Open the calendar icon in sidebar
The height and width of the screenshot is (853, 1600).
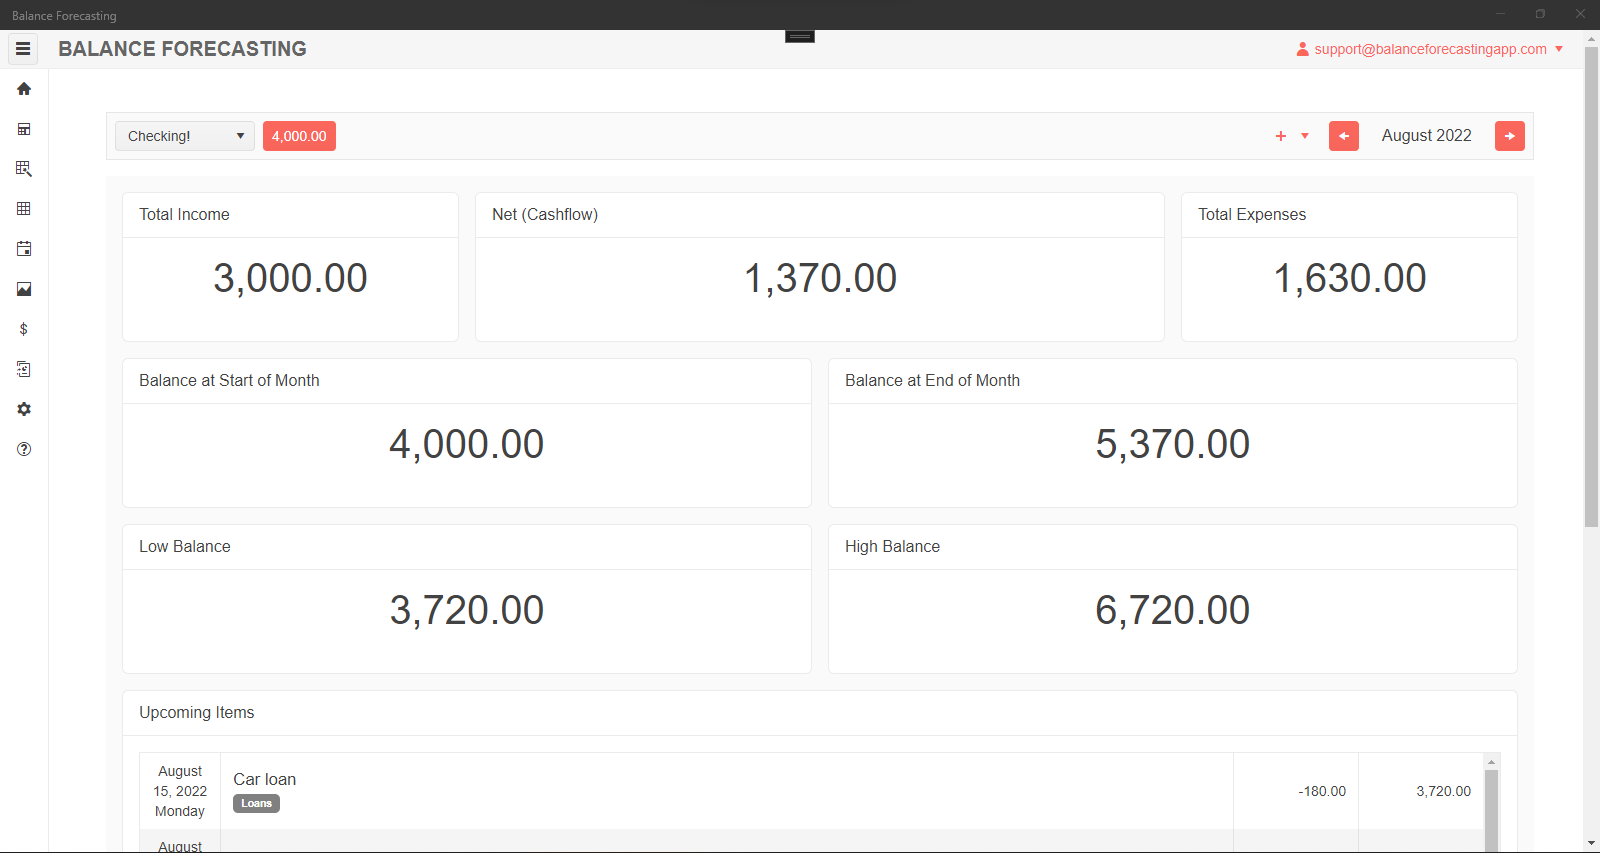24,249
